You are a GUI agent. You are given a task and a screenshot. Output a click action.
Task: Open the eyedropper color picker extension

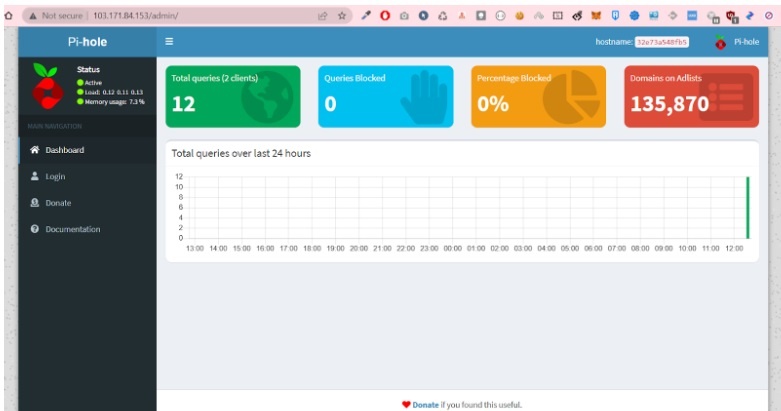pos(366,15)
